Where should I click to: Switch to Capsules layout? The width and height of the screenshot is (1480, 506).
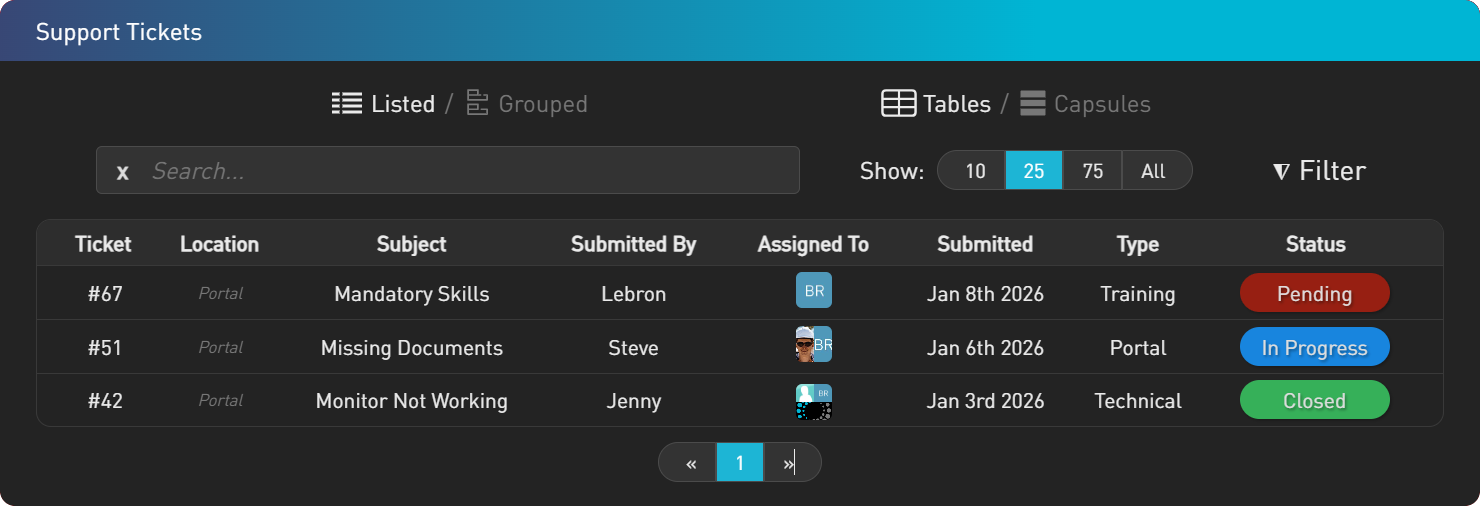point(1102,104)
